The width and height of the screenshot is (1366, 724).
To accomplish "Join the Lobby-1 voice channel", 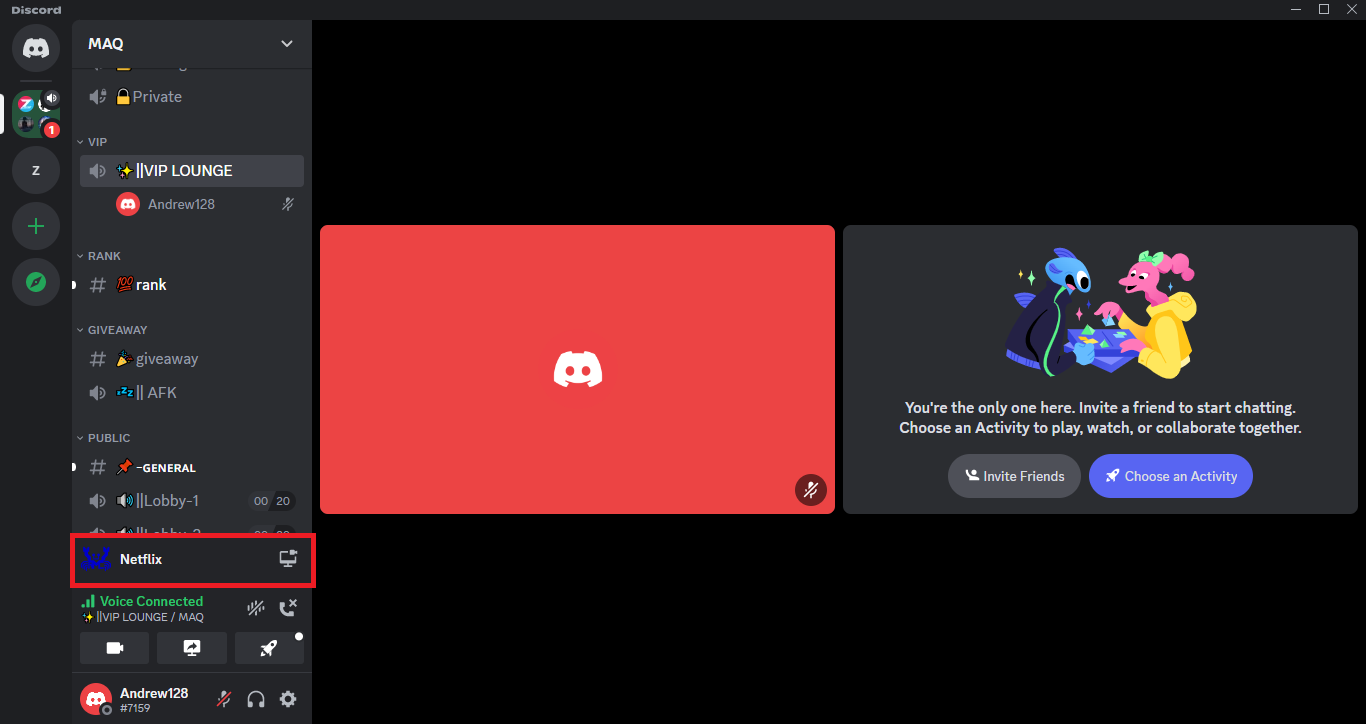I will pos(192,501).
